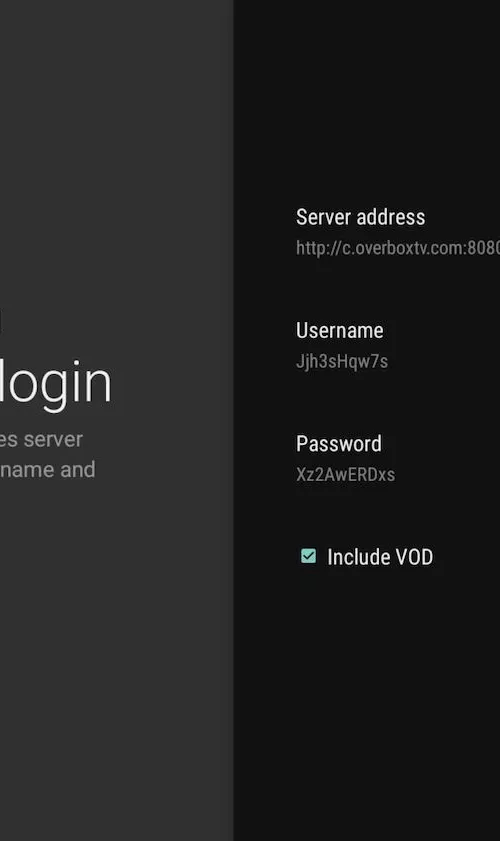
Task: Click the description line ending in 'name and'
Action: pyautogui.click(x=48, y=469)
